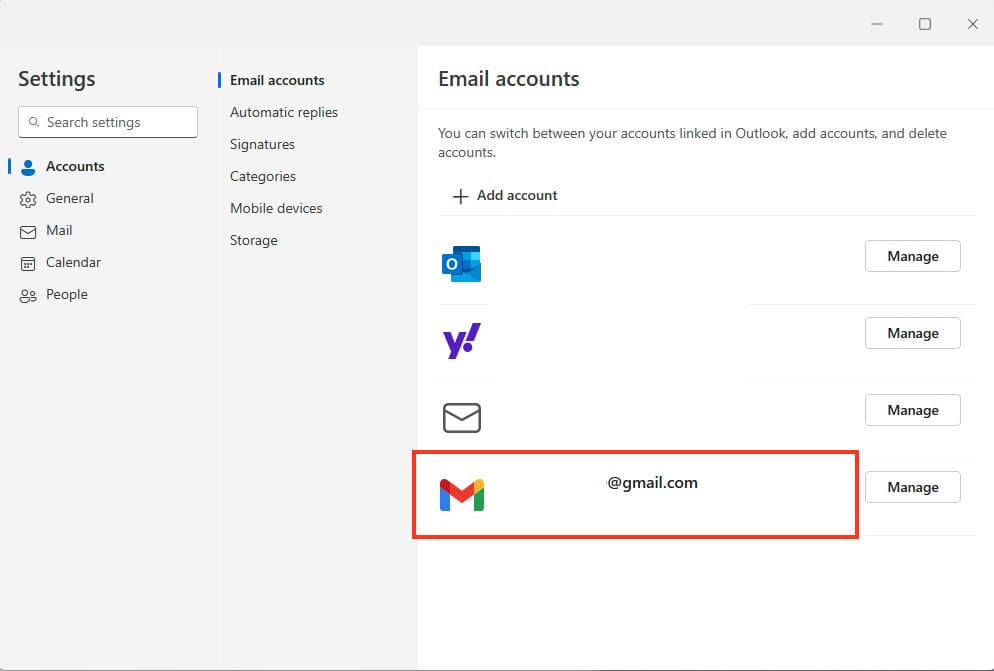Click the General gear icon
This screenshot has width=994, height=671.
(x=28, y=200)
